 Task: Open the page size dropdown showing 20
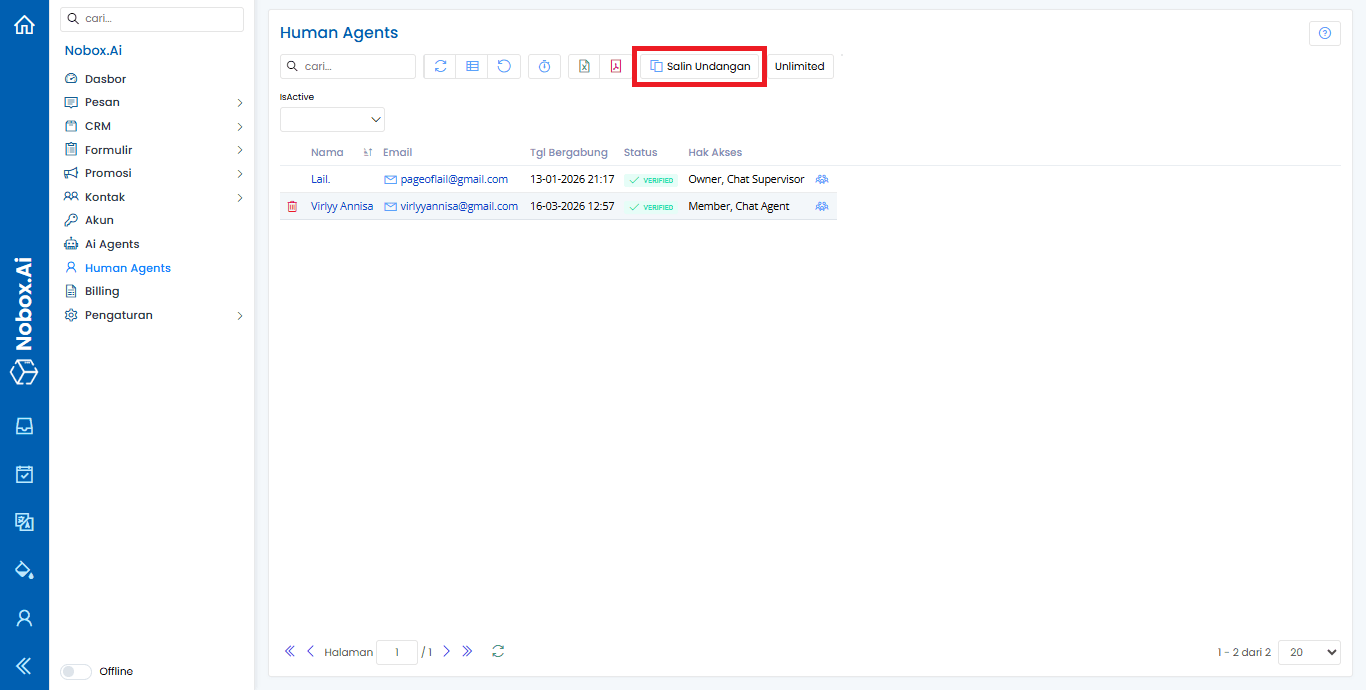(1308, 652)
